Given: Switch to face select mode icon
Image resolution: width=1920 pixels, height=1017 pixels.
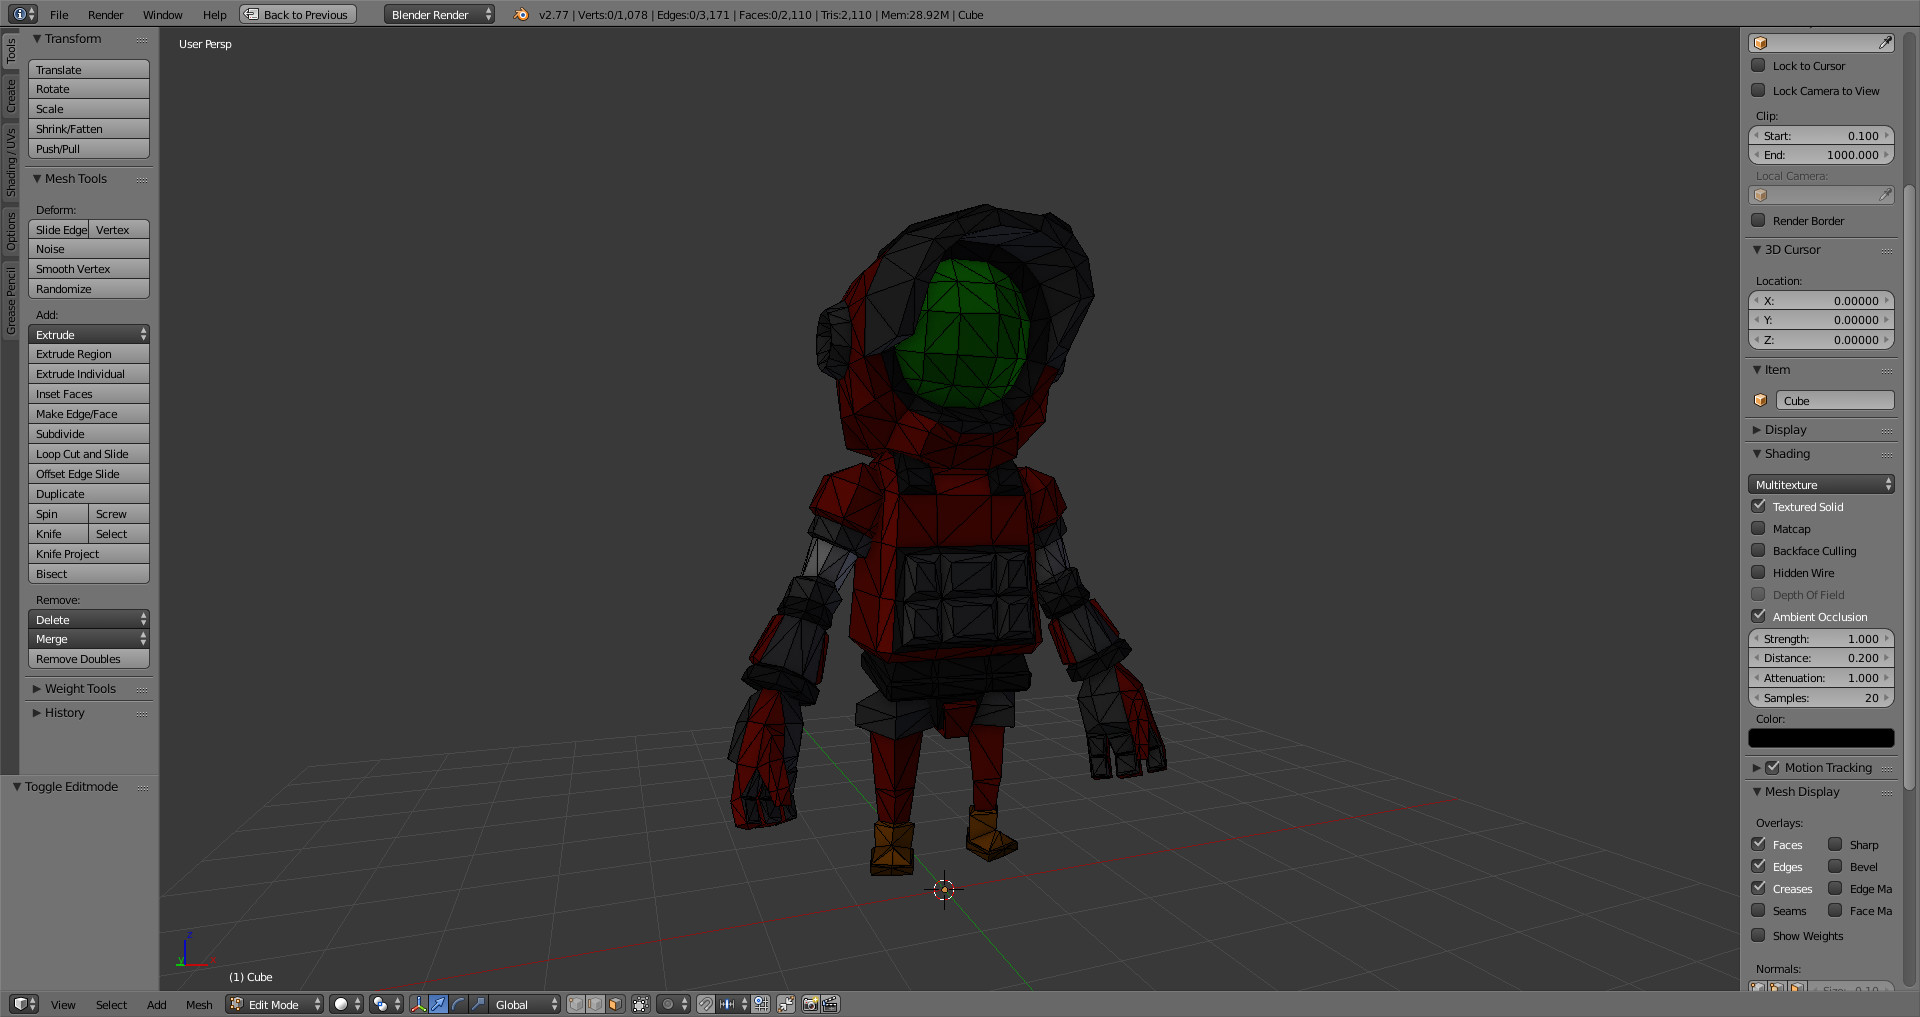Looking at the screenshot, I should point(615,1004).
